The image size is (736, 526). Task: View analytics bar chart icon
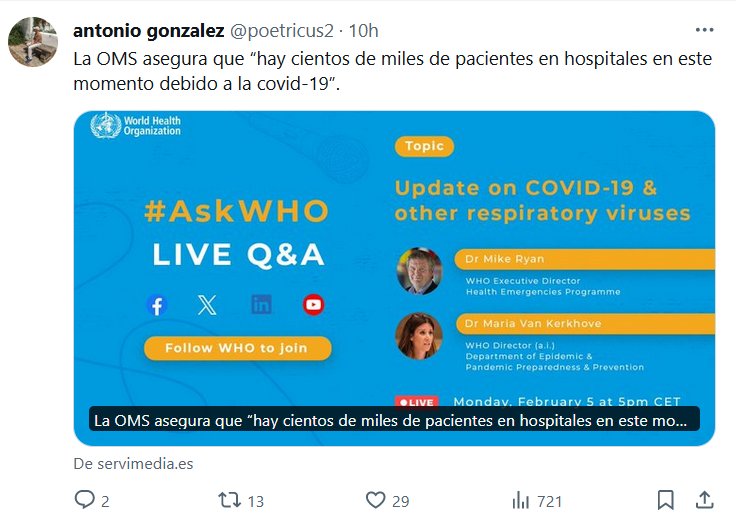point(521,500)
